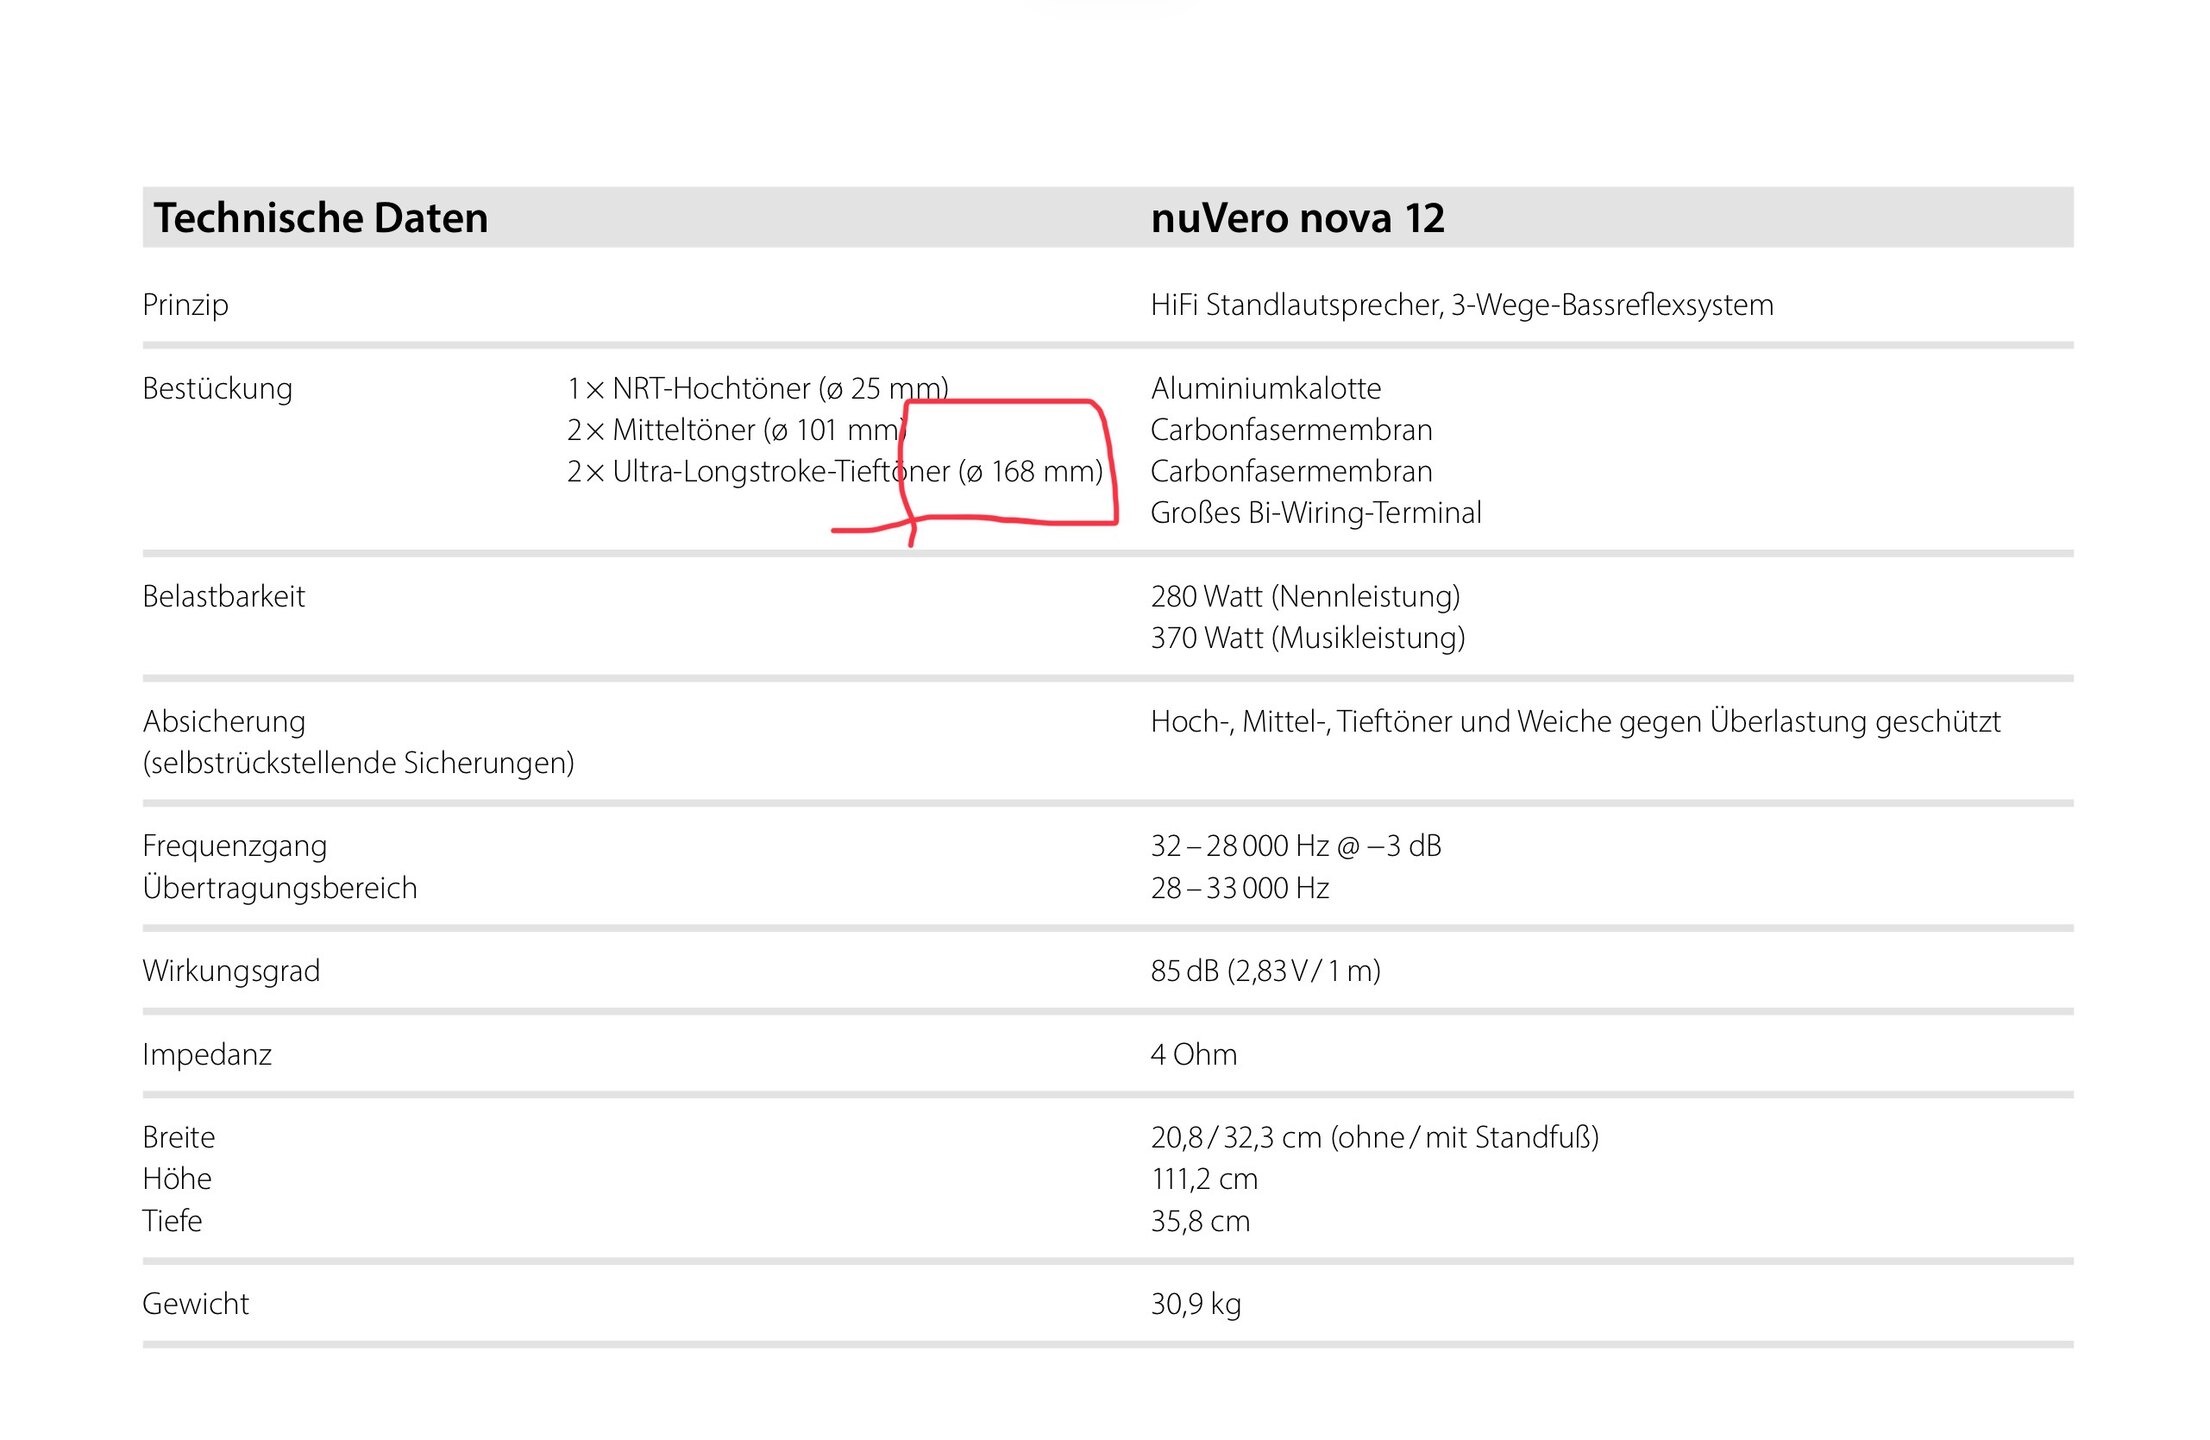Click '2× Mitteltöner (ø 101 mm)' entry

tap(735, 430)
